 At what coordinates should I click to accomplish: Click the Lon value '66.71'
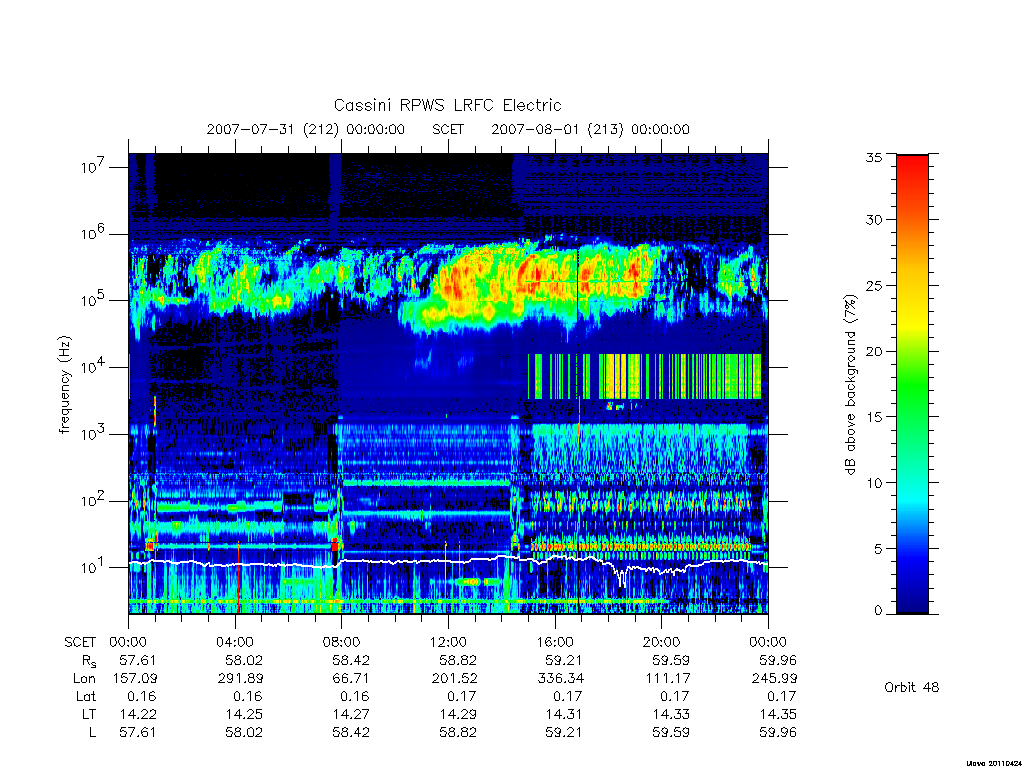(351, 679)
